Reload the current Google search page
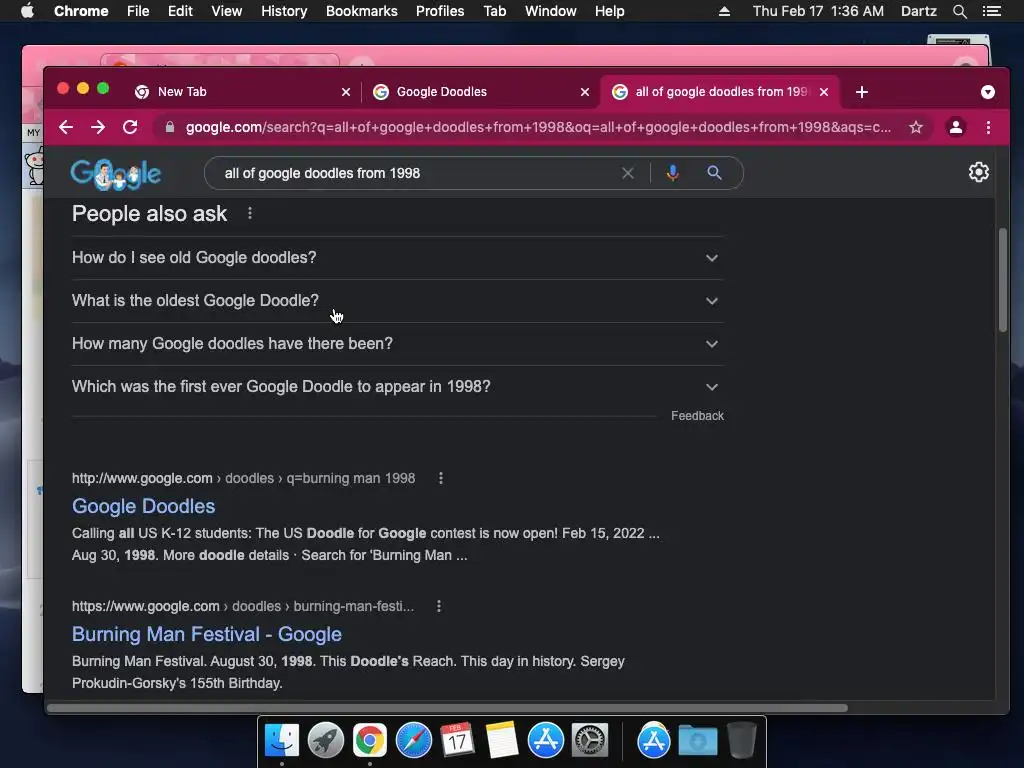 pyautogui.click(x=130, y=127)
